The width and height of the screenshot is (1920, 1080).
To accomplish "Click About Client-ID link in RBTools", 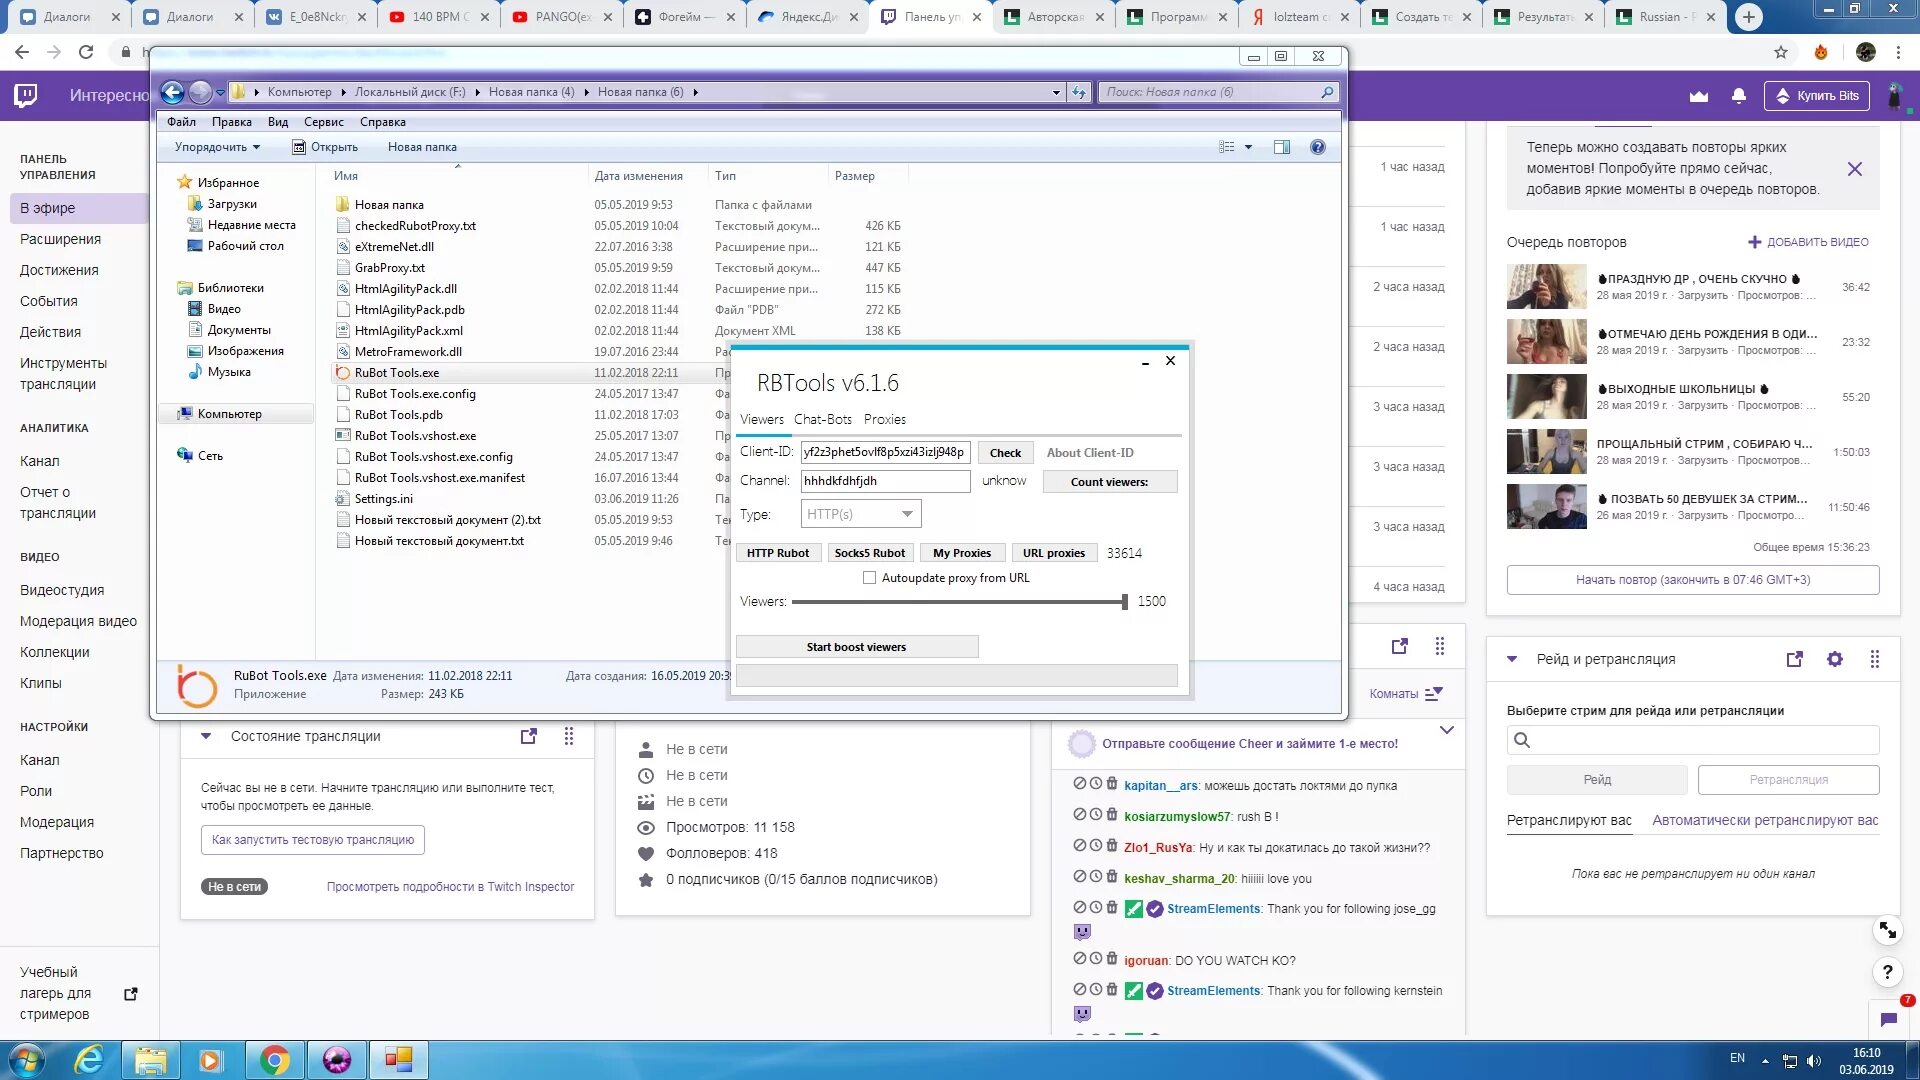I will 1090,453.
